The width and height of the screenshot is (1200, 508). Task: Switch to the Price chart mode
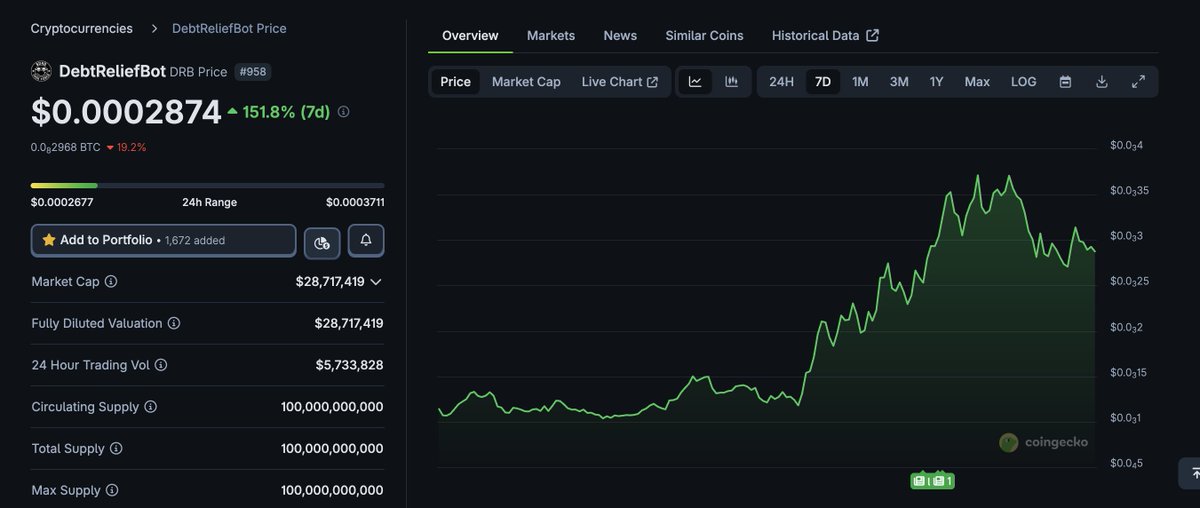[455, 82]
